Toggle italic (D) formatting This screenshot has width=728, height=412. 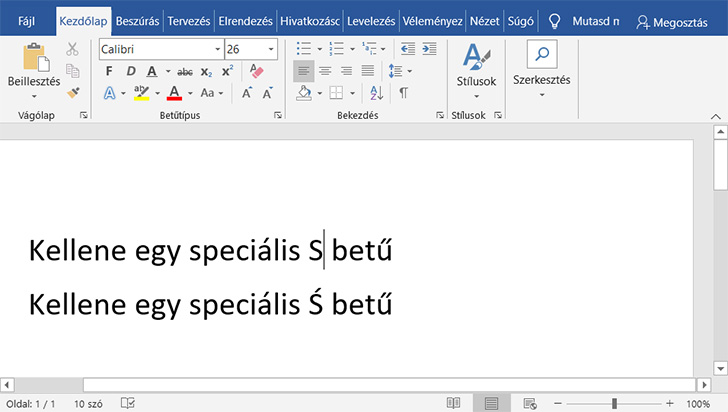coord(129,71)
